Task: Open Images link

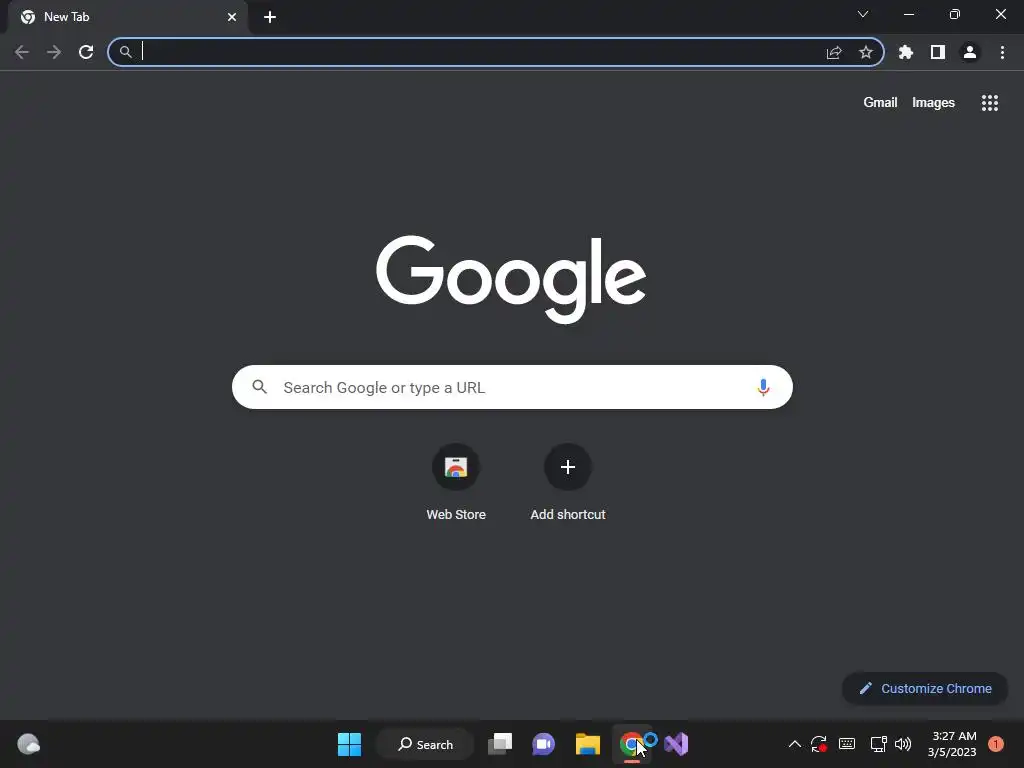Action: coord(933,103)
